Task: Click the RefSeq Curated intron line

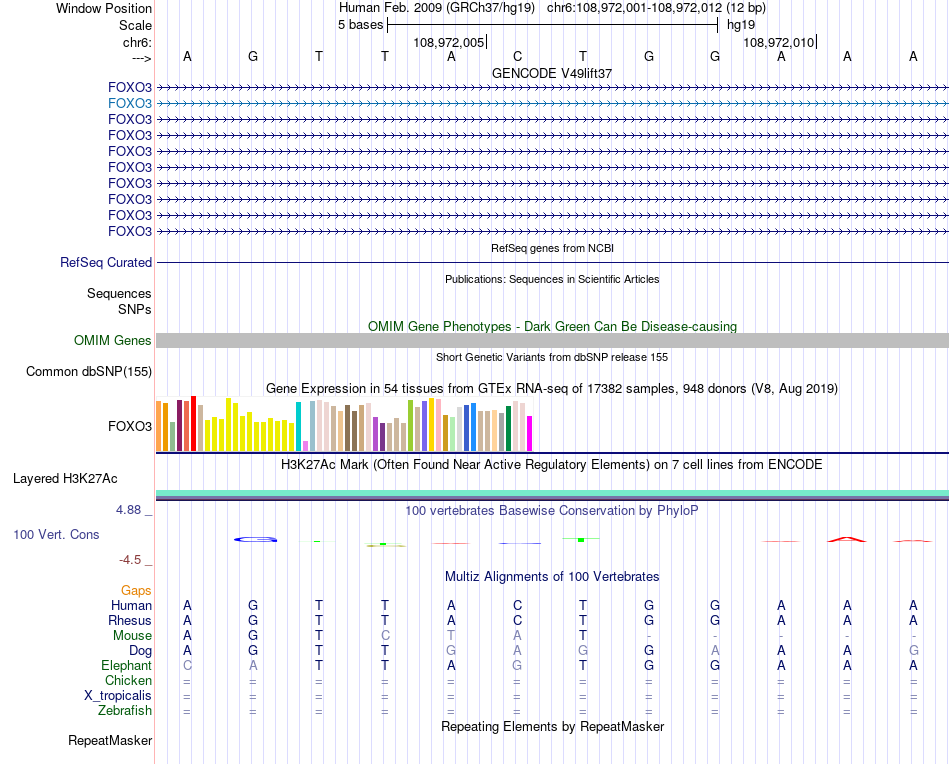Action: click(552, 262)
